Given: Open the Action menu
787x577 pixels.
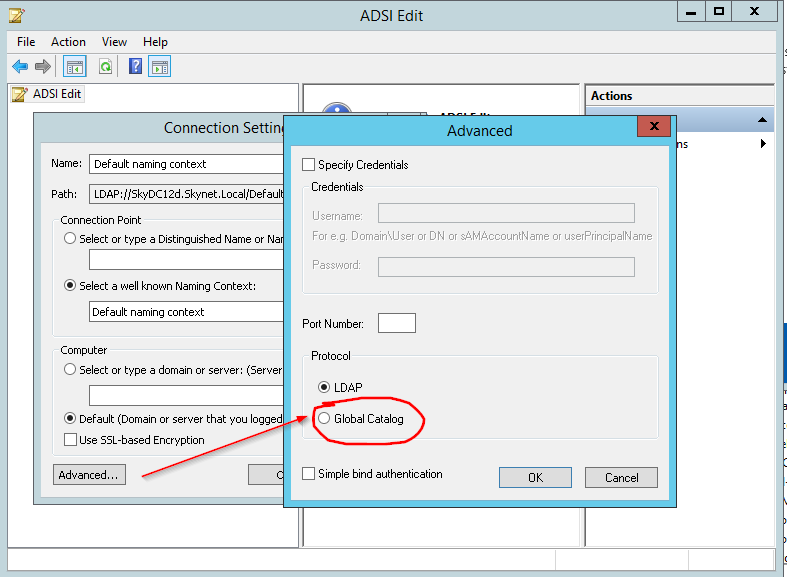Looking at the screenshot, I should tap(68, 42).
